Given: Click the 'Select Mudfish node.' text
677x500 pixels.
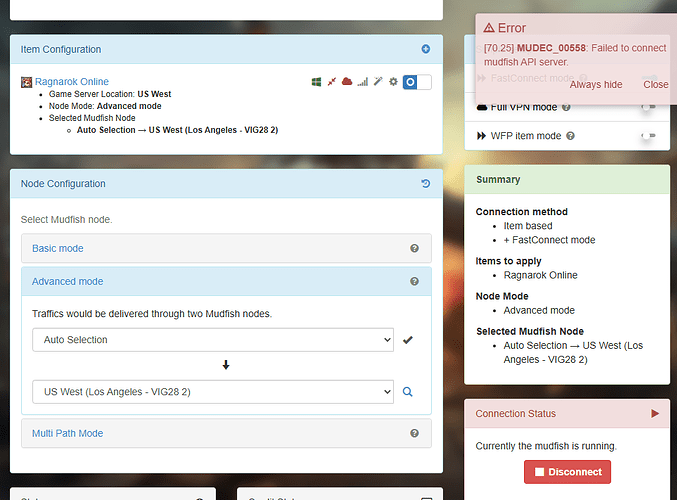Looking at the screenshot, I should tap(66, 219).
